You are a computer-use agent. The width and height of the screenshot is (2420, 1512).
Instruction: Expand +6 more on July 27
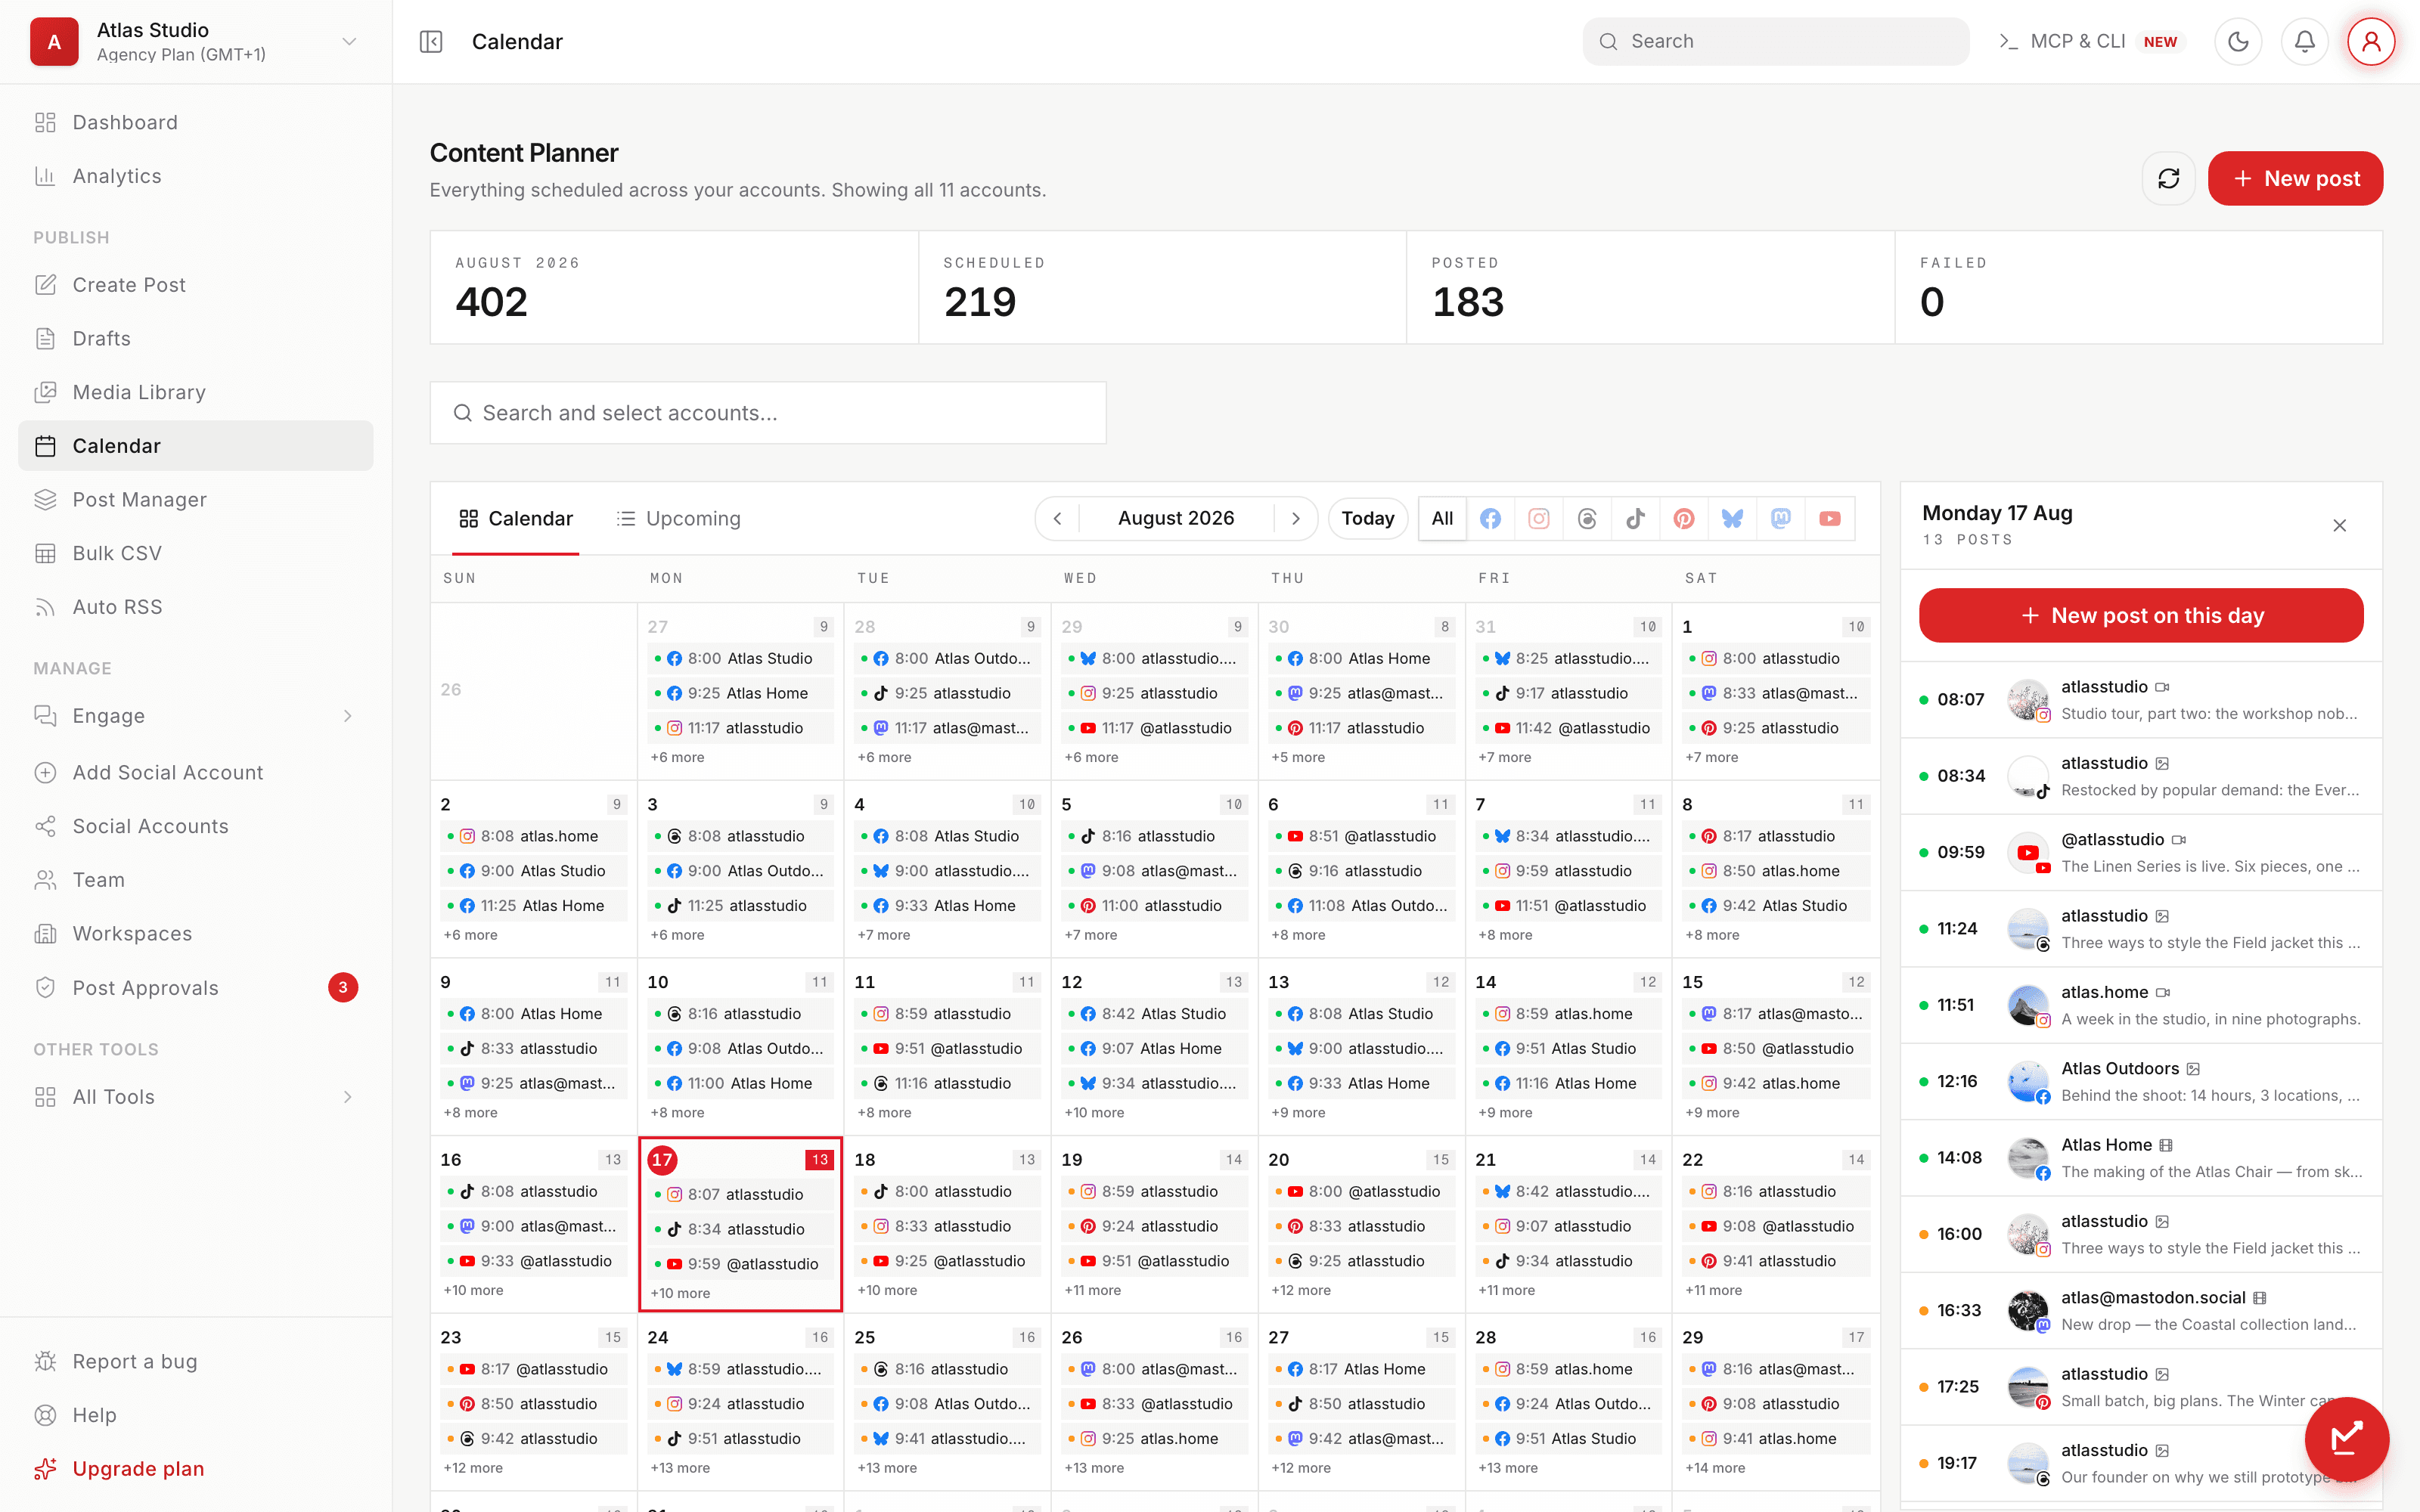[677, 757]
